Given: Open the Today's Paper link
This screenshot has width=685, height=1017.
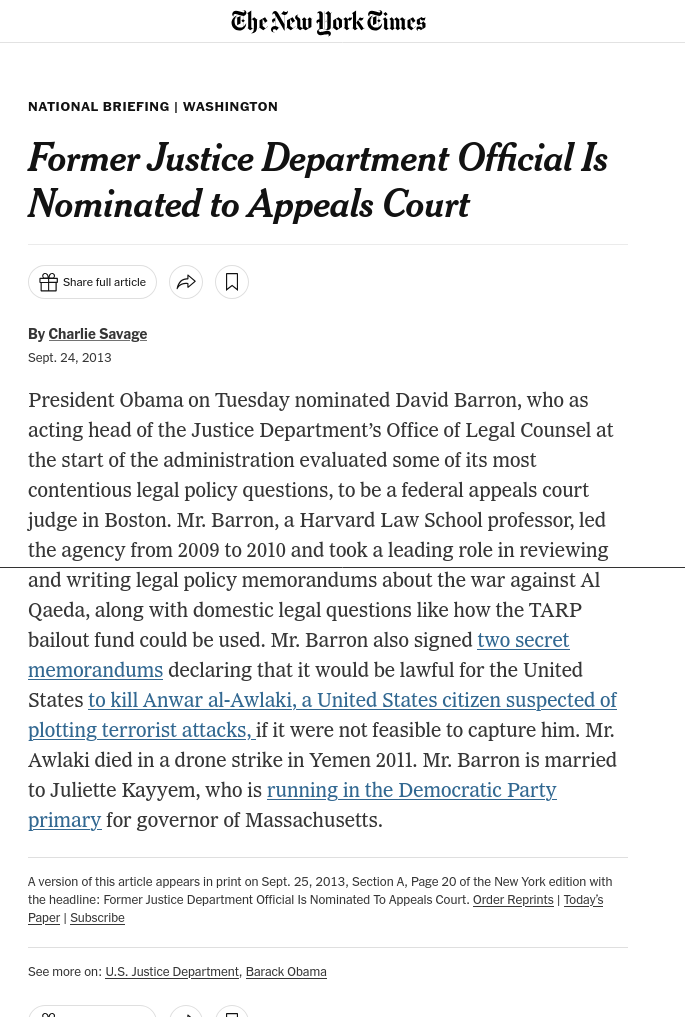Looking at the screenshot, I should click(x=582, y=900).
